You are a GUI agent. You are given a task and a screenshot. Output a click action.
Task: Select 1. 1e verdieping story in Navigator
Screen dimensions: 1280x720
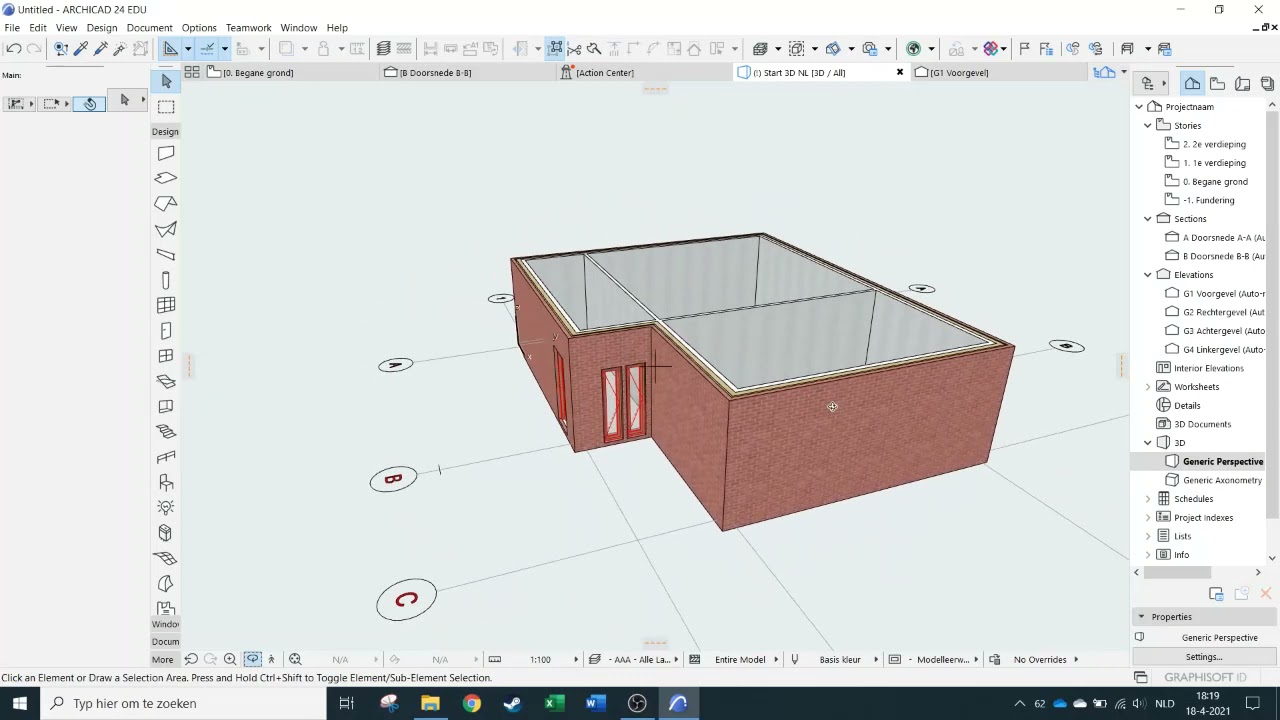pyautogui.click(x=1214, y=163)
